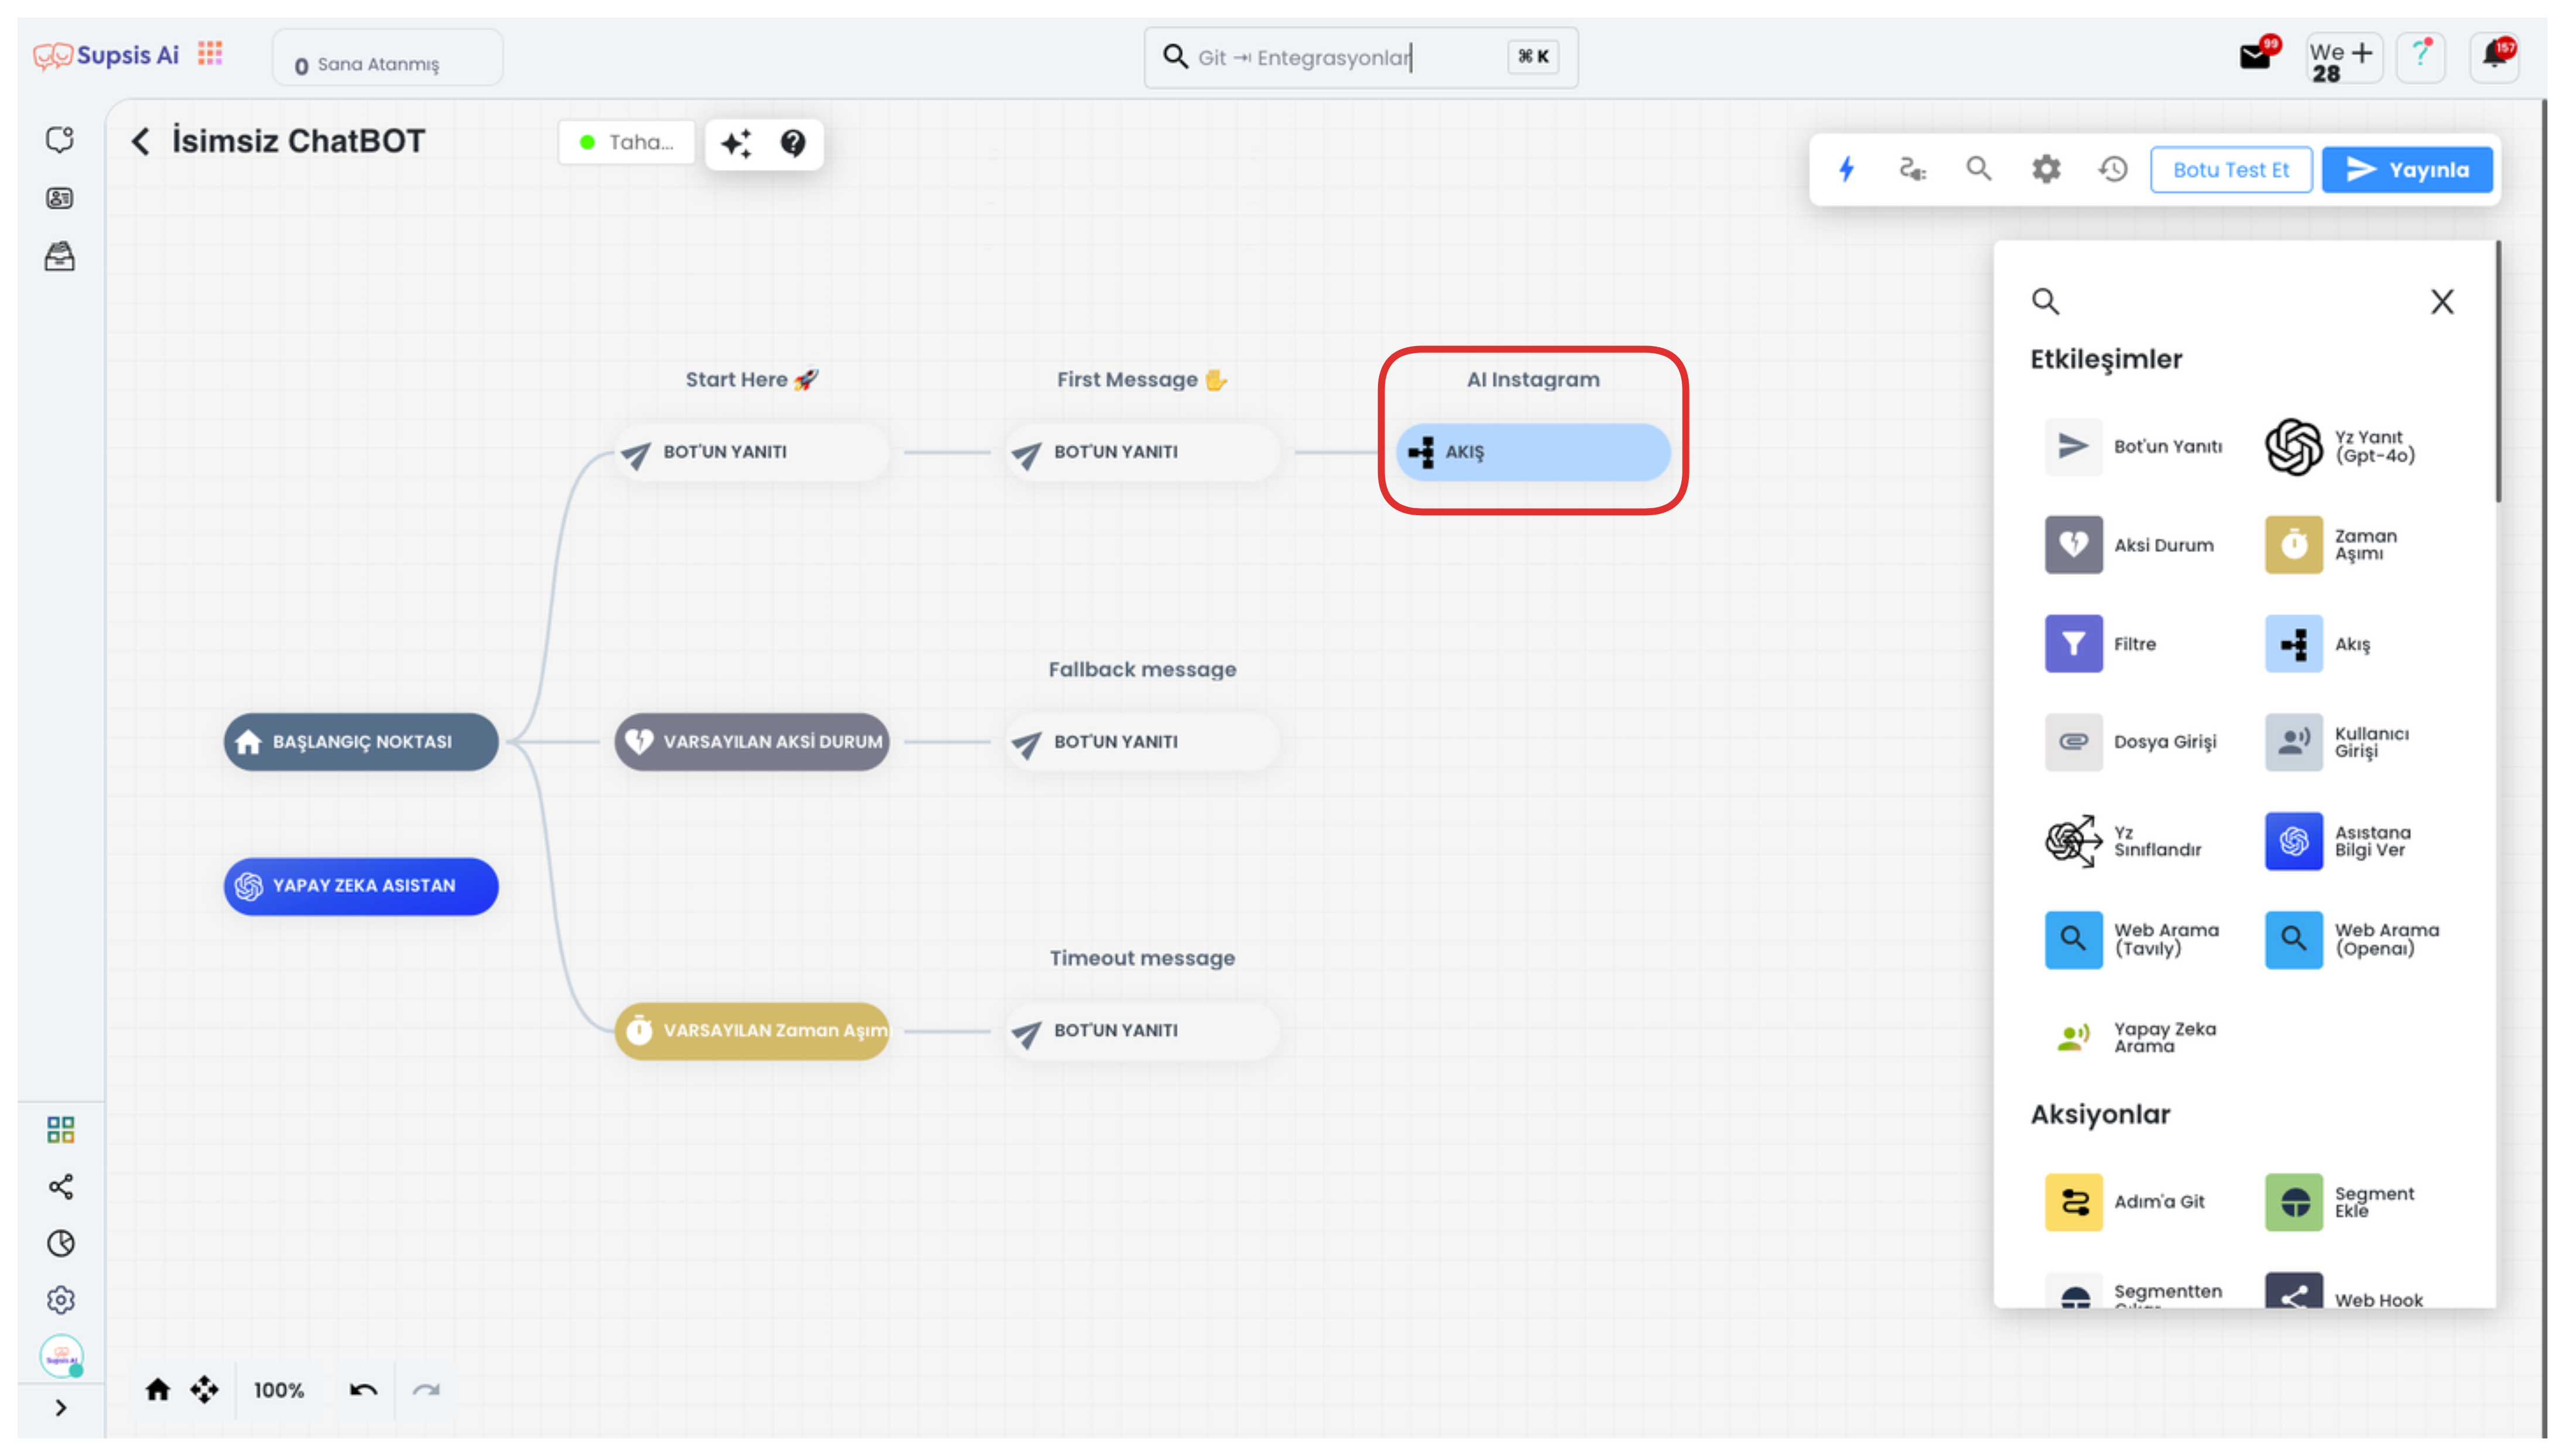Click the interactions panel scrollbar
Viewport: 2565px width, 1456px height.
pyautogui.click(x=2498, y=372)
